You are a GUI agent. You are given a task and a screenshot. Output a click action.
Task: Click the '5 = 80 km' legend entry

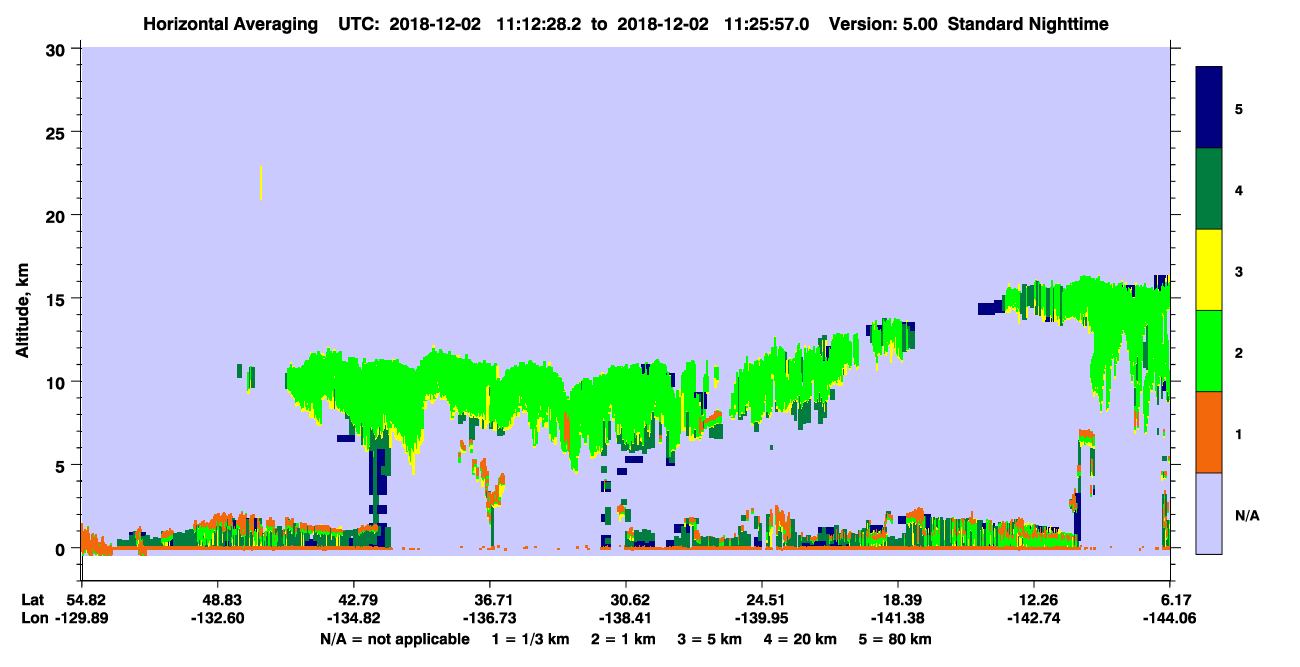point(896,639)
